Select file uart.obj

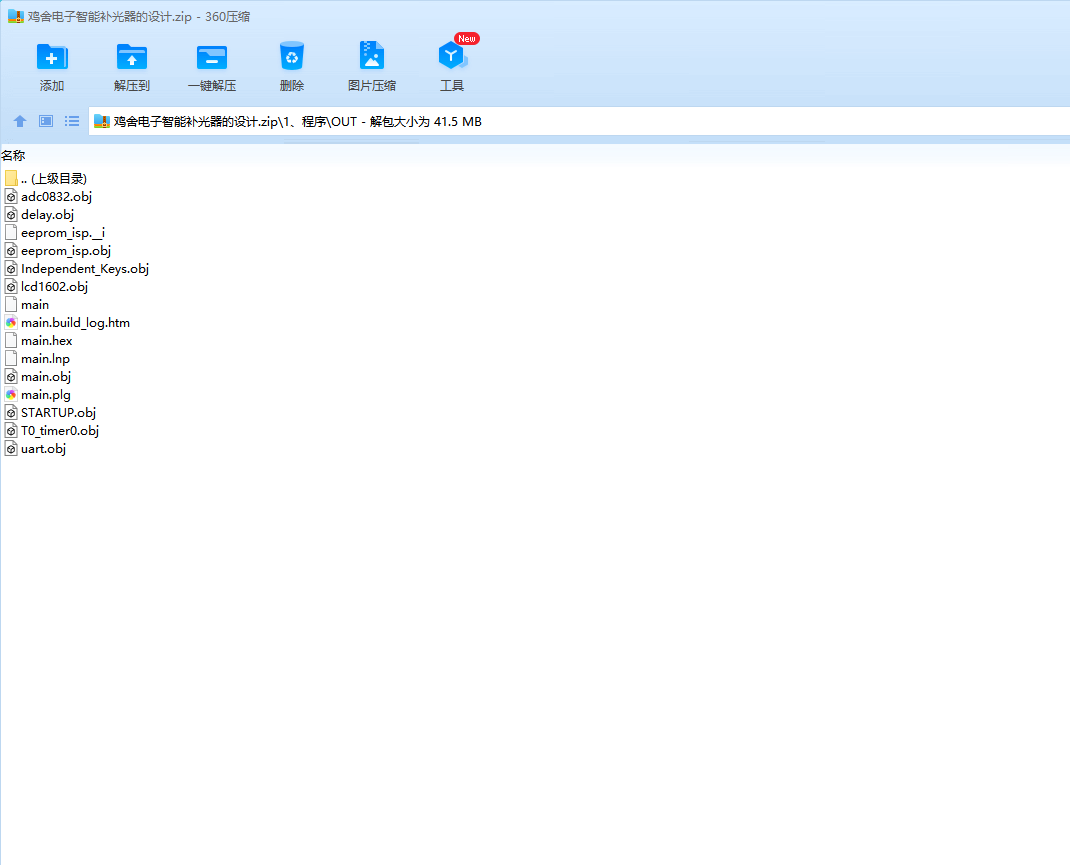(x=43, y=449)
